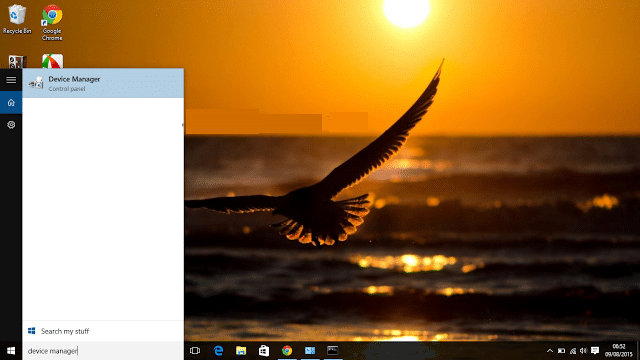The width and height of the screenshot is (640, 360).
Task: Open the network tray icon
Action: click(573, 351)
